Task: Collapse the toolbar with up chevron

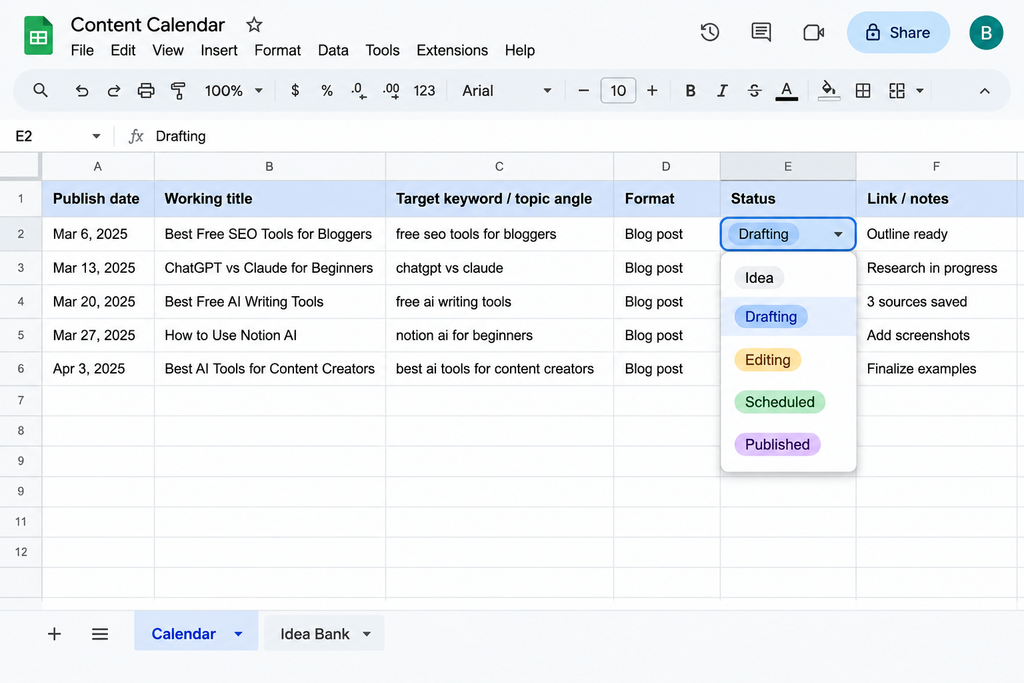Action: [x=984, y=91]
